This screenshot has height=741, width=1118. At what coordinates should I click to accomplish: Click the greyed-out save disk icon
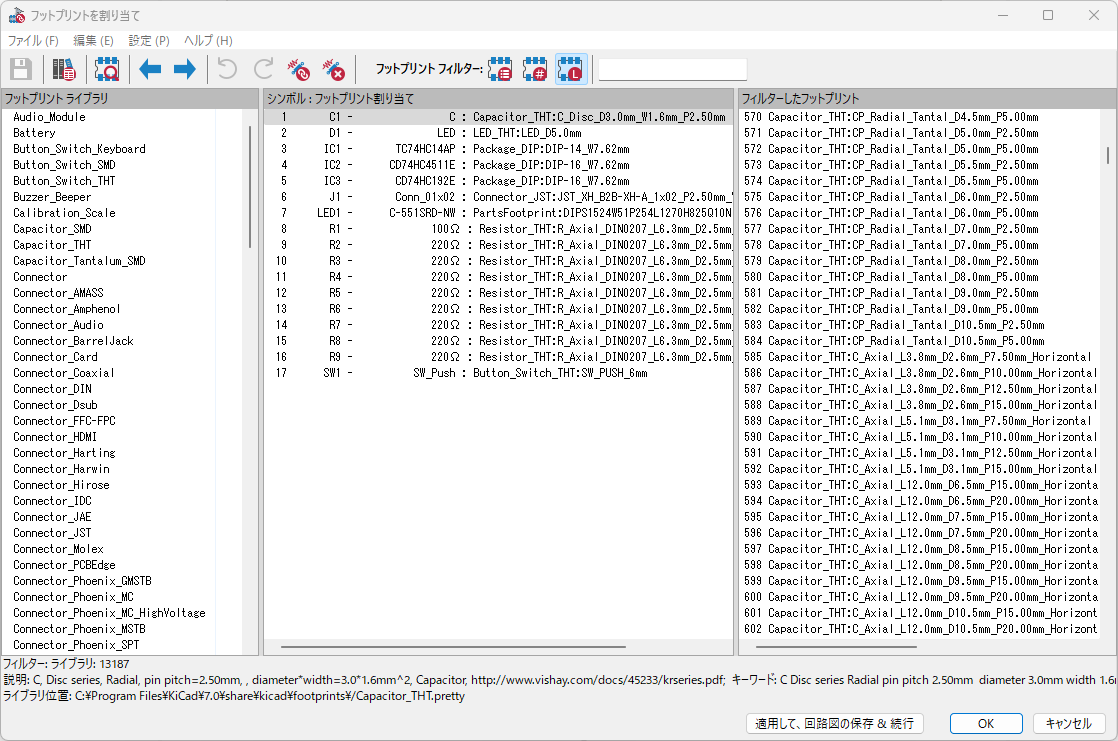coord(21,69)
